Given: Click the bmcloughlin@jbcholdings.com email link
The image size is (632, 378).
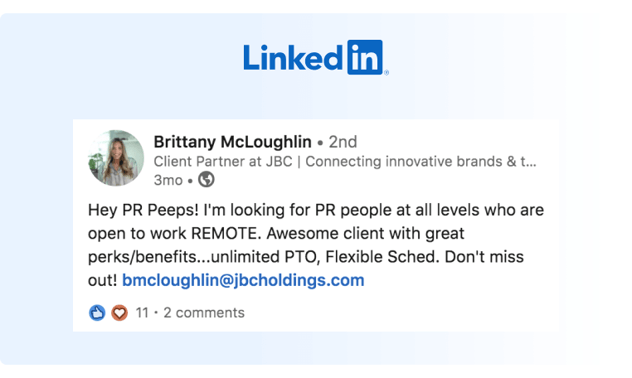Looking at the screenshot, I should point(243,280).
